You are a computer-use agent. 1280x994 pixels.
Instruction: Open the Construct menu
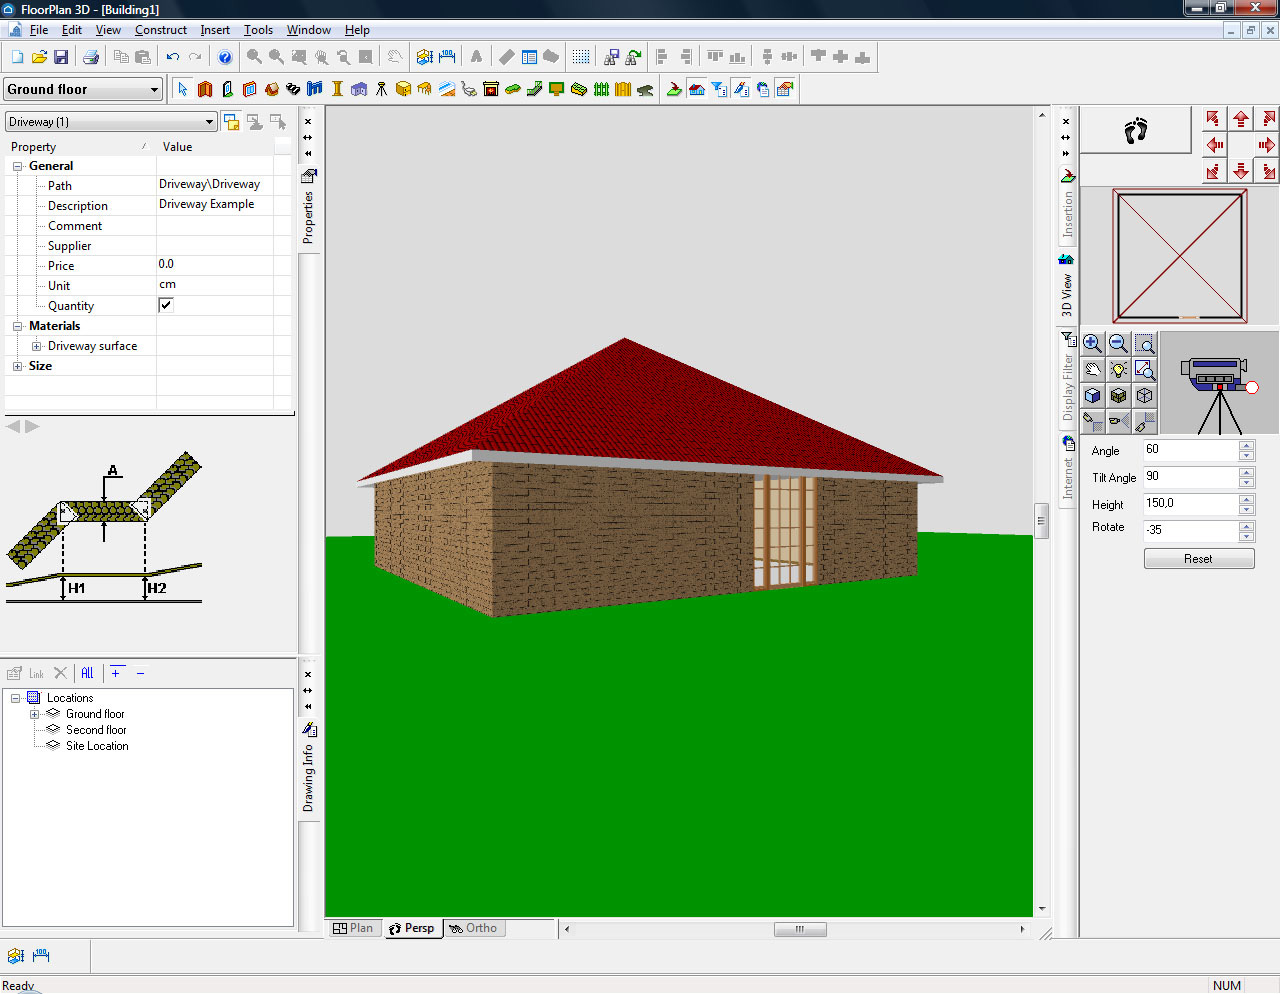pos(161,30)
